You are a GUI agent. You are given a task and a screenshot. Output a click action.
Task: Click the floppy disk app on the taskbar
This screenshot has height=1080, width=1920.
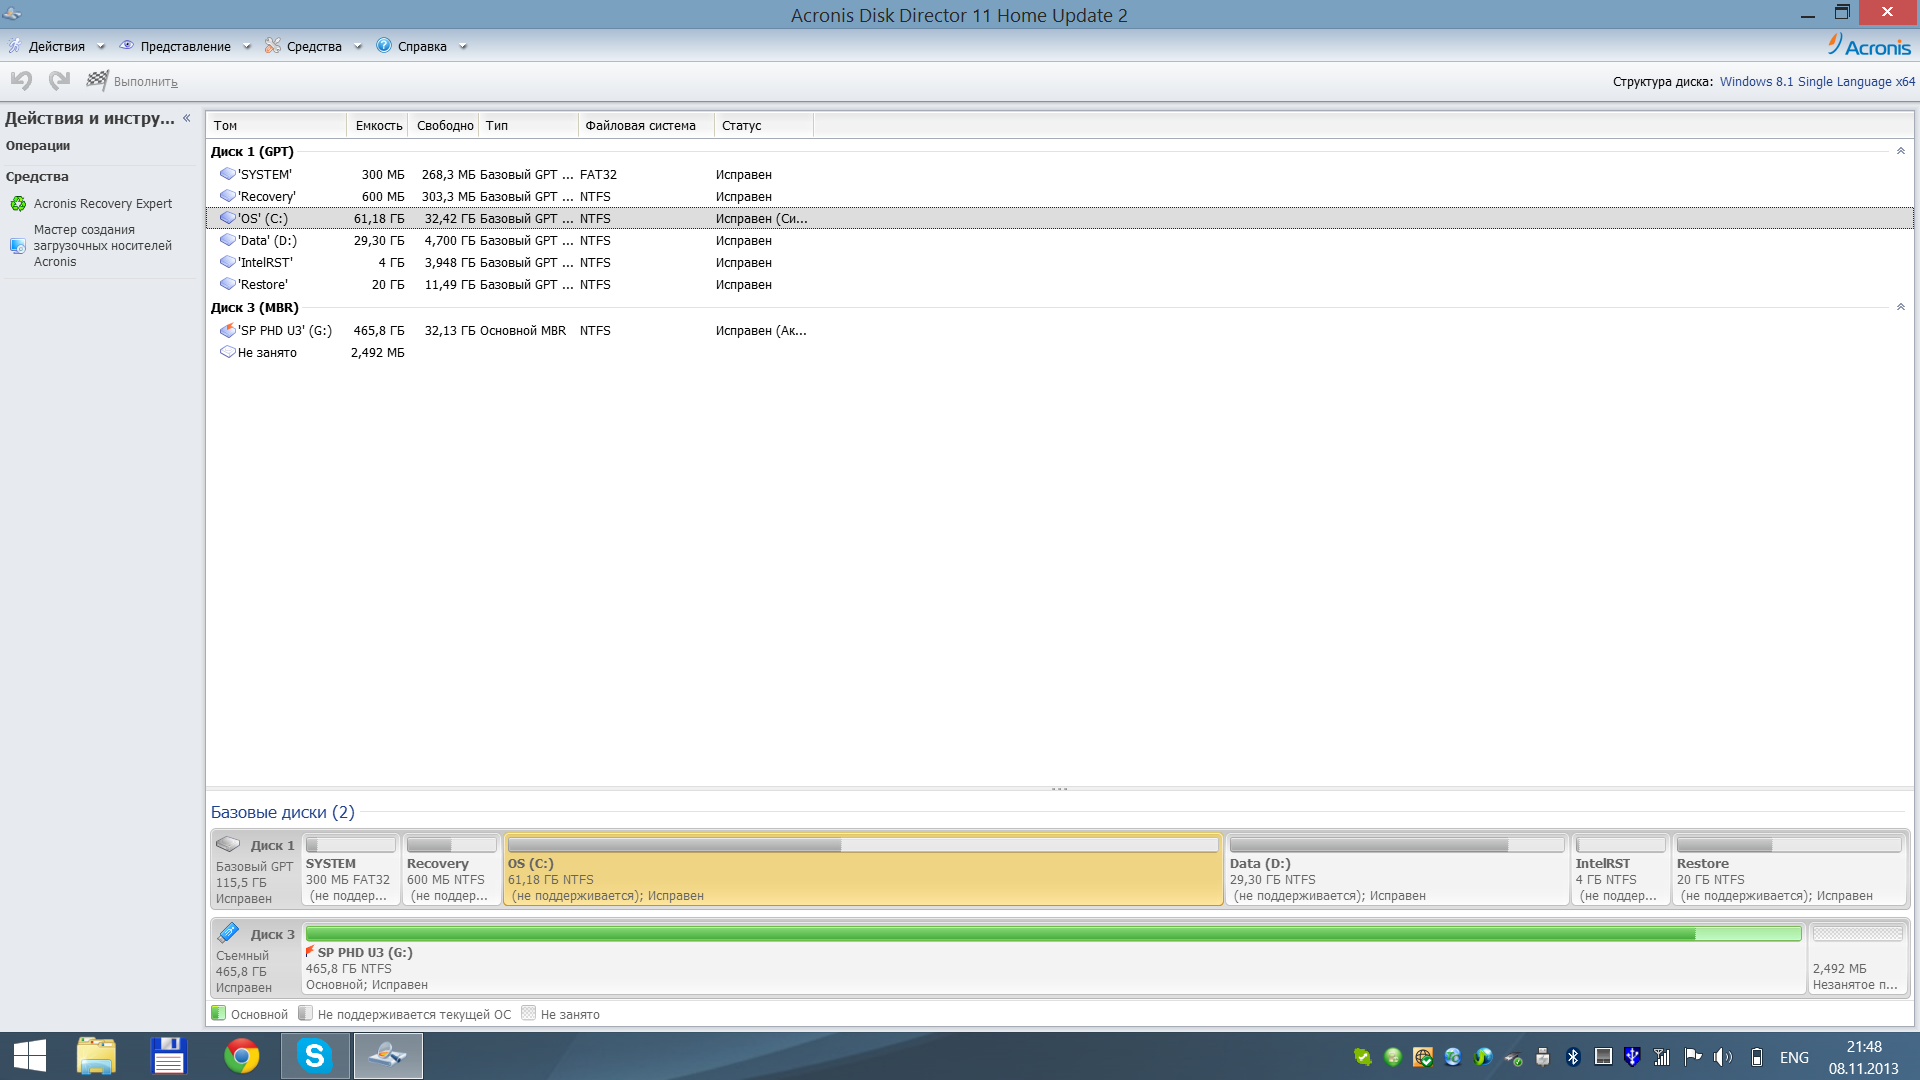click(169, 1056)
